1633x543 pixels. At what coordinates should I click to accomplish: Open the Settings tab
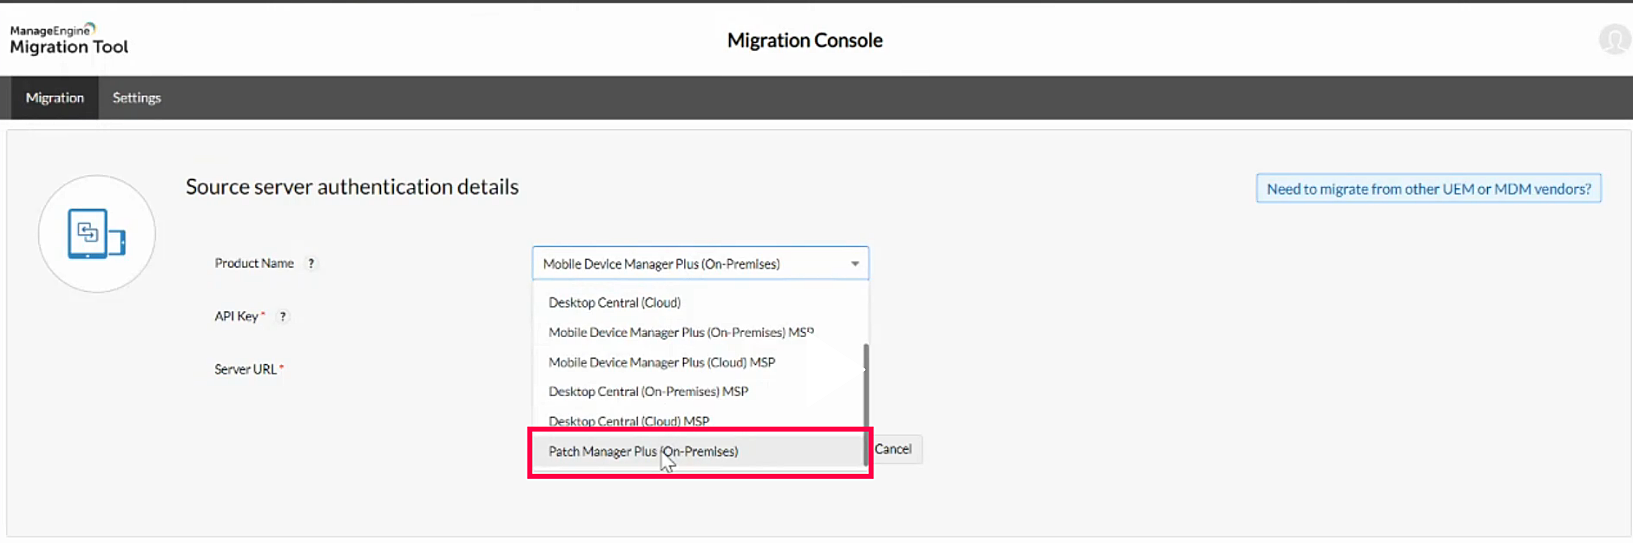pyautogui.click(x=137, y=98)
